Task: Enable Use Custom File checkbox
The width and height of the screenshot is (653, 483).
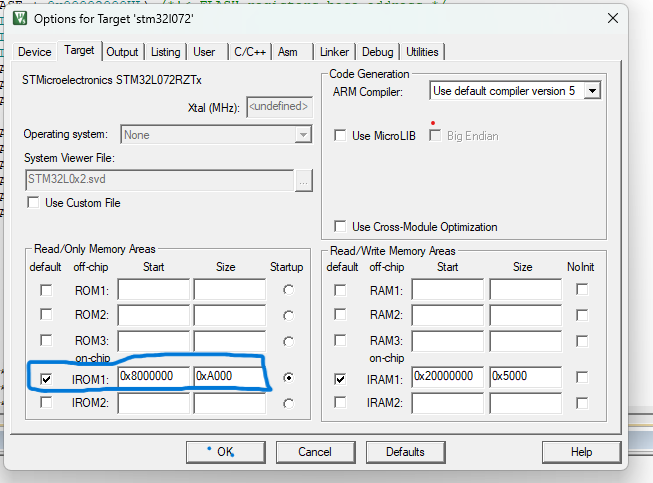Action: 33,202
